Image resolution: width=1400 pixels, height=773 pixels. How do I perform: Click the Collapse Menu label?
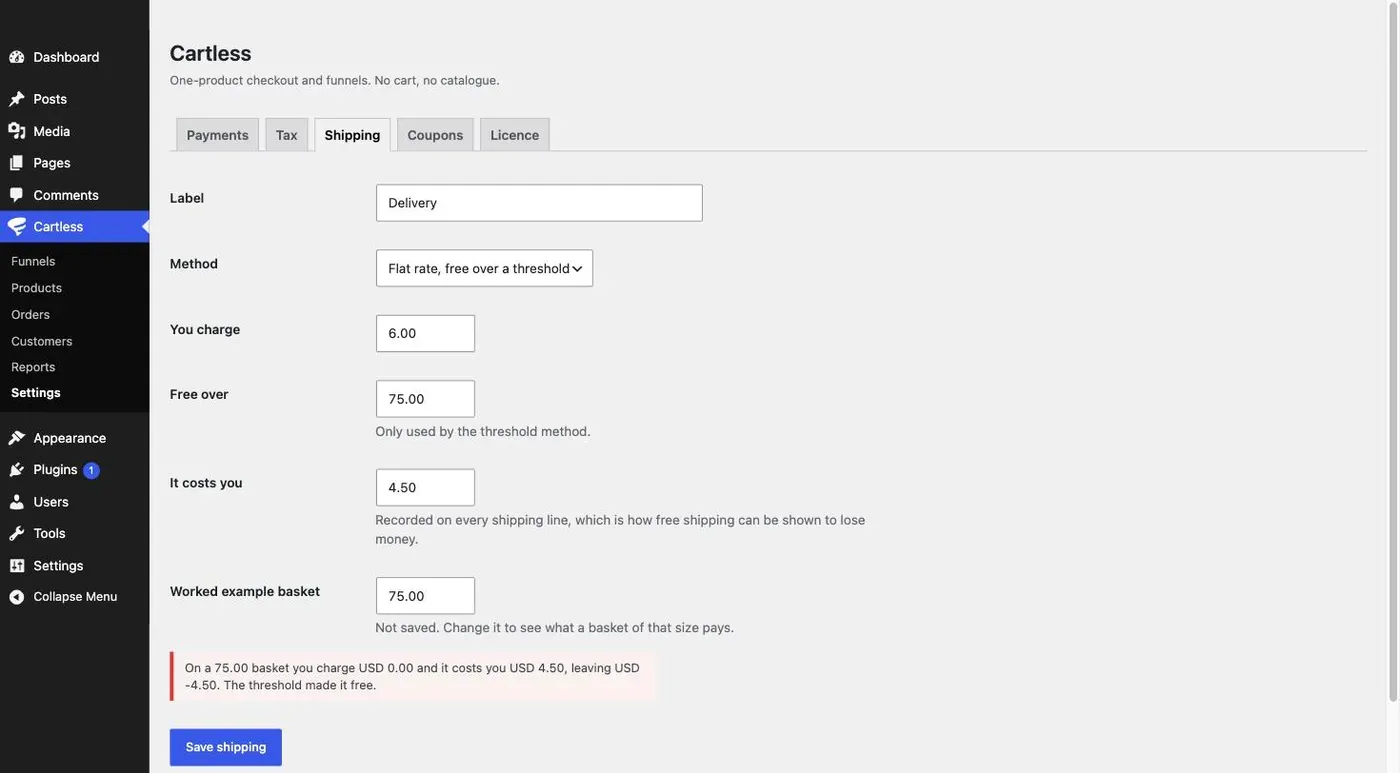[x=75, y=597]
